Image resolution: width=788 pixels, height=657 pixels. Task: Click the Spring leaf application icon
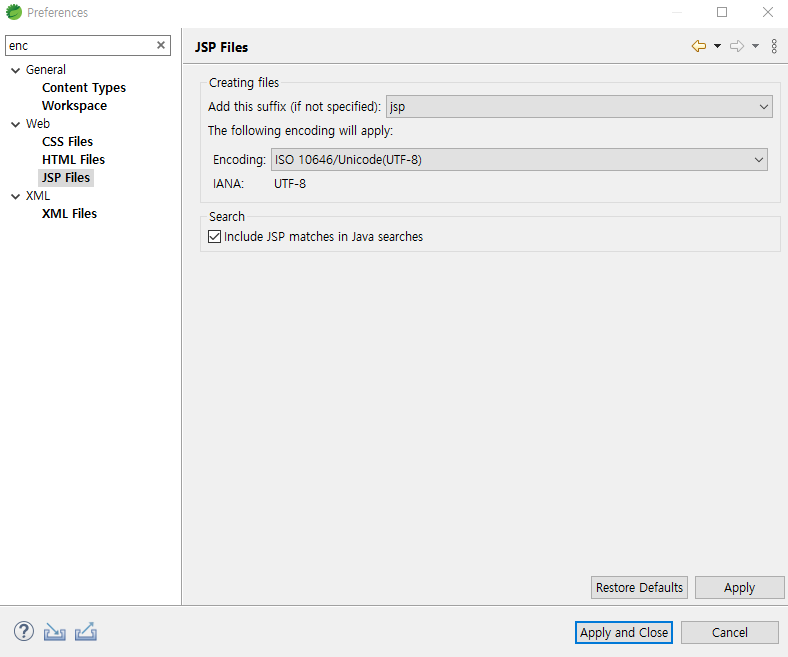pos(14,12)
